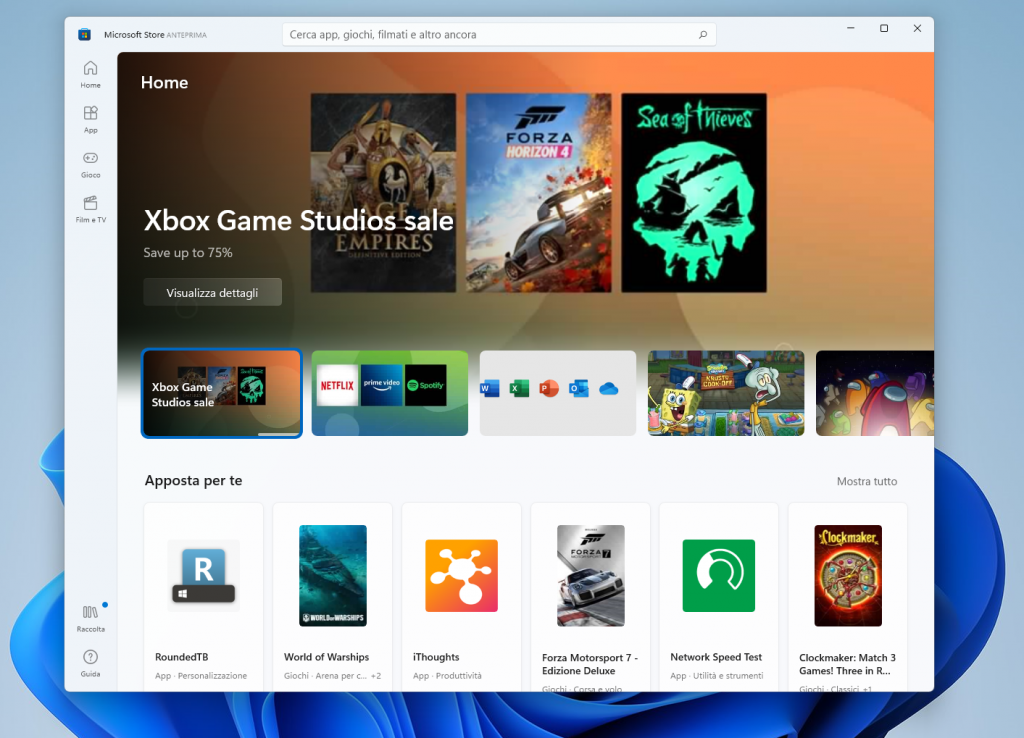Open World of Warships game art
The width and height of the screenshot is (1024, 738).
(x=333, y=575)
